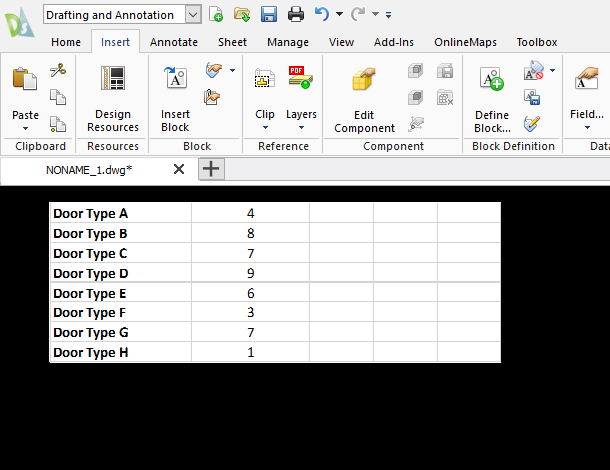Expand the arrow beside the Block hand icon
This screenshot has width=610, height=470.
pyautogui.click(x=232, y=70)
